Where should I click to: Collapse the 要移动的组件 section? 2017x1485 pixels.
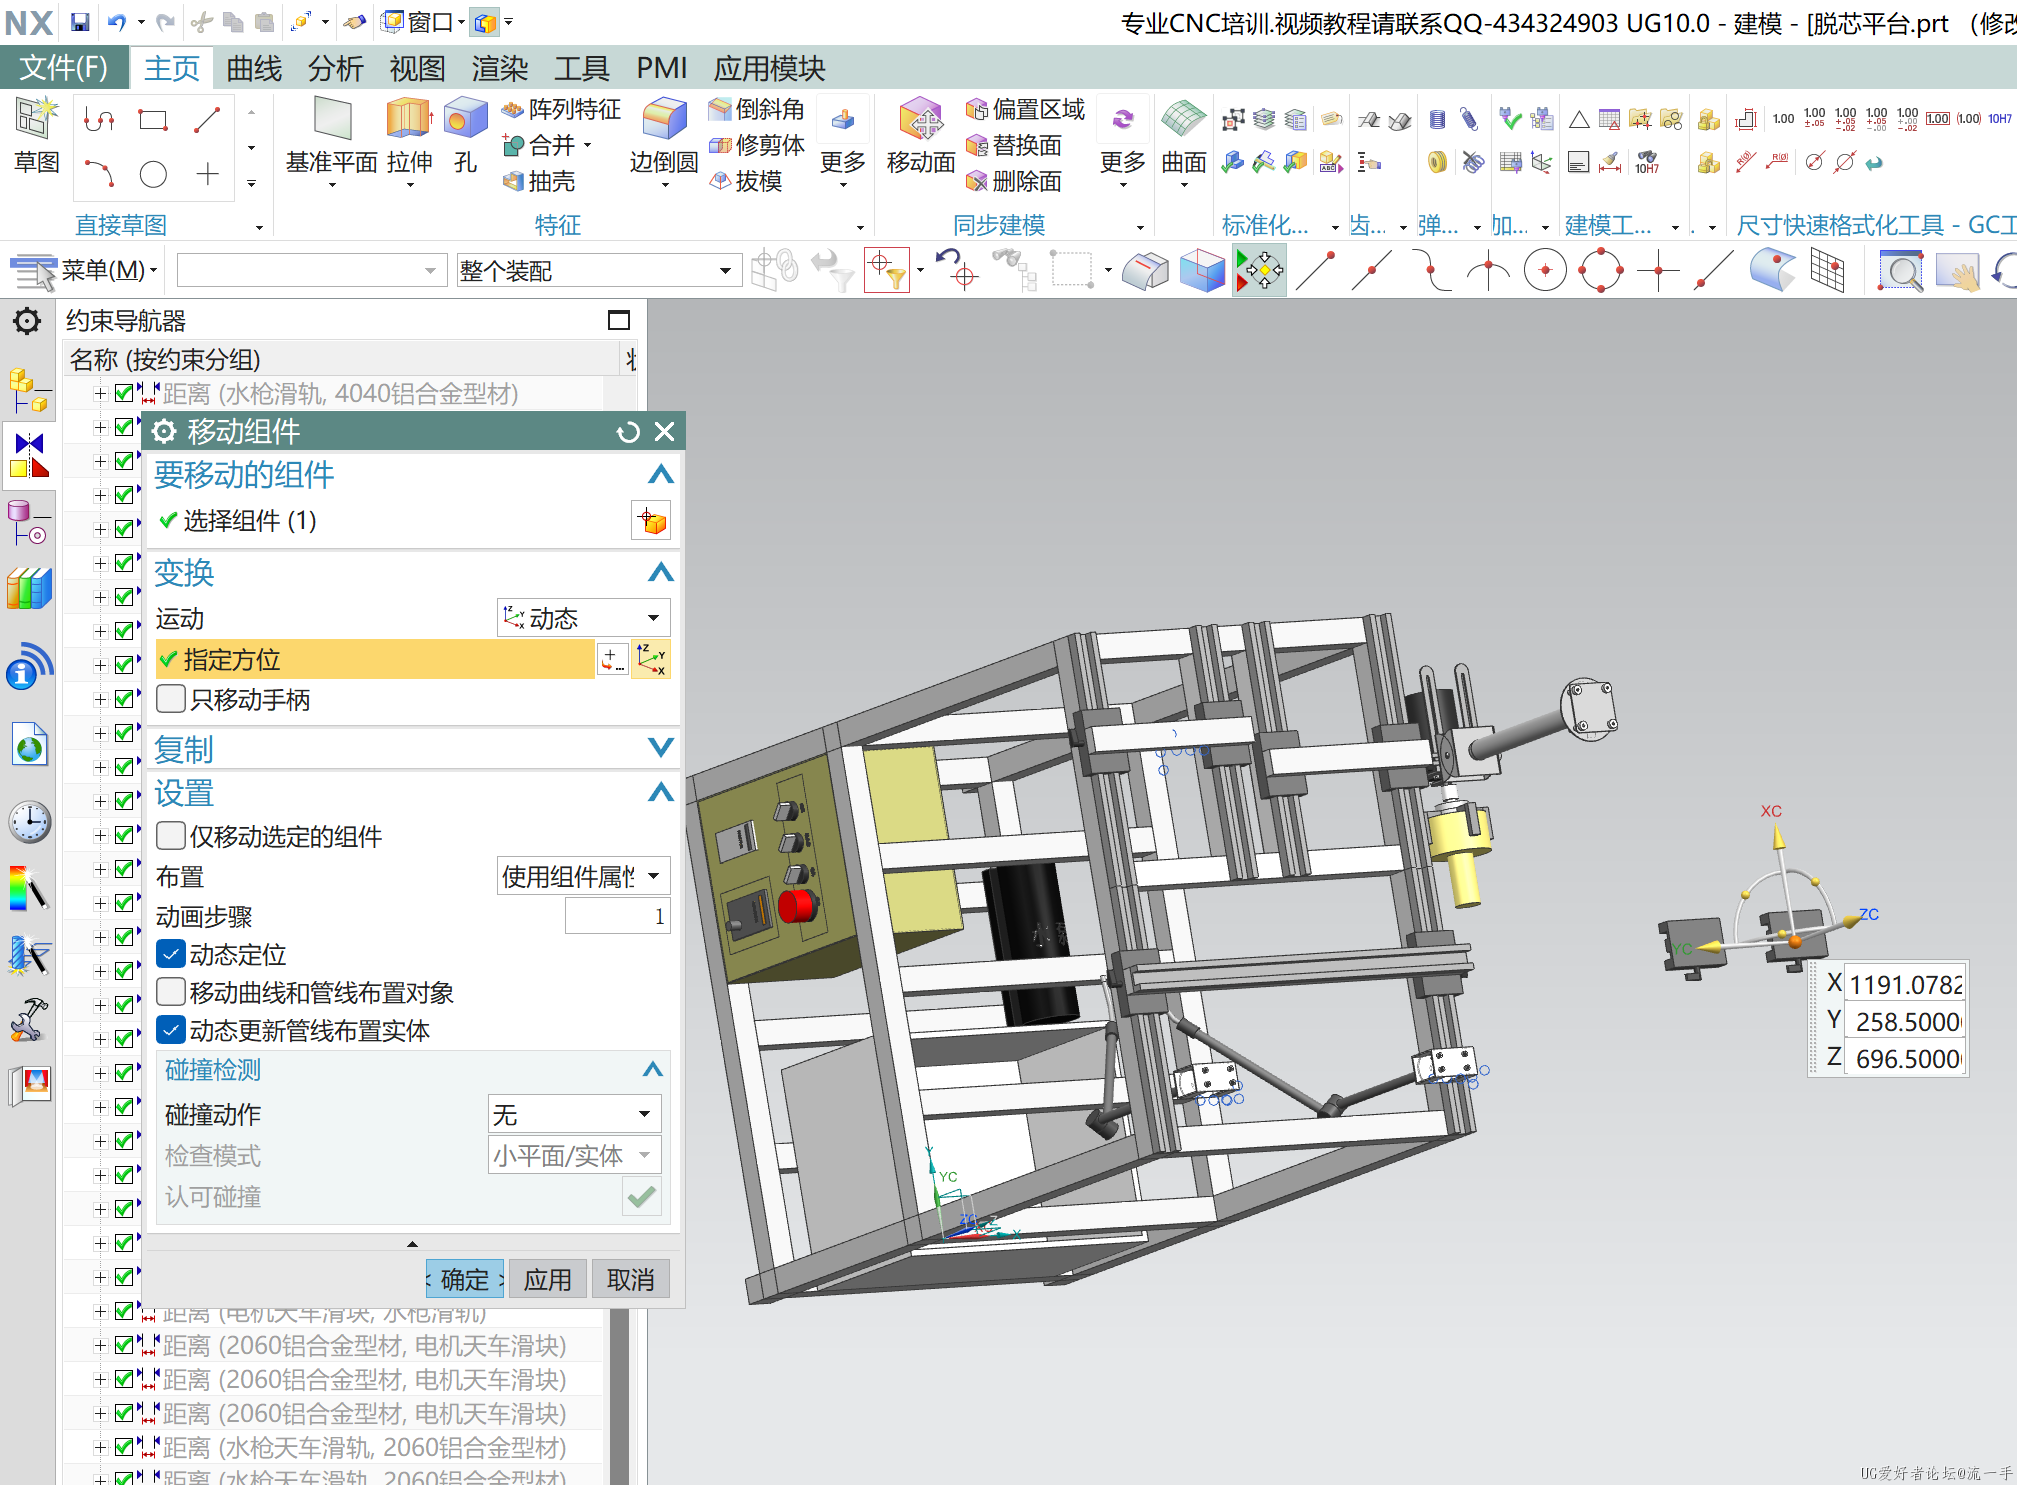click(660, 474)
